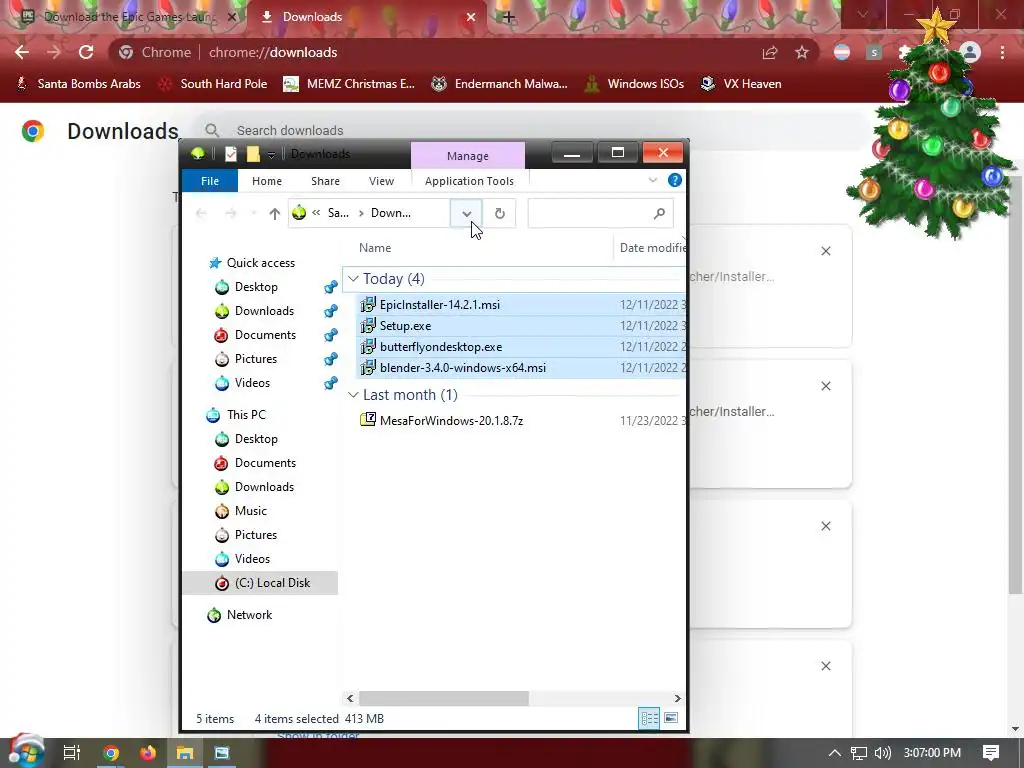The image size is (1024, 768).
Task: Remove first download entry in Chrome
Action: (x=825, y=251)
